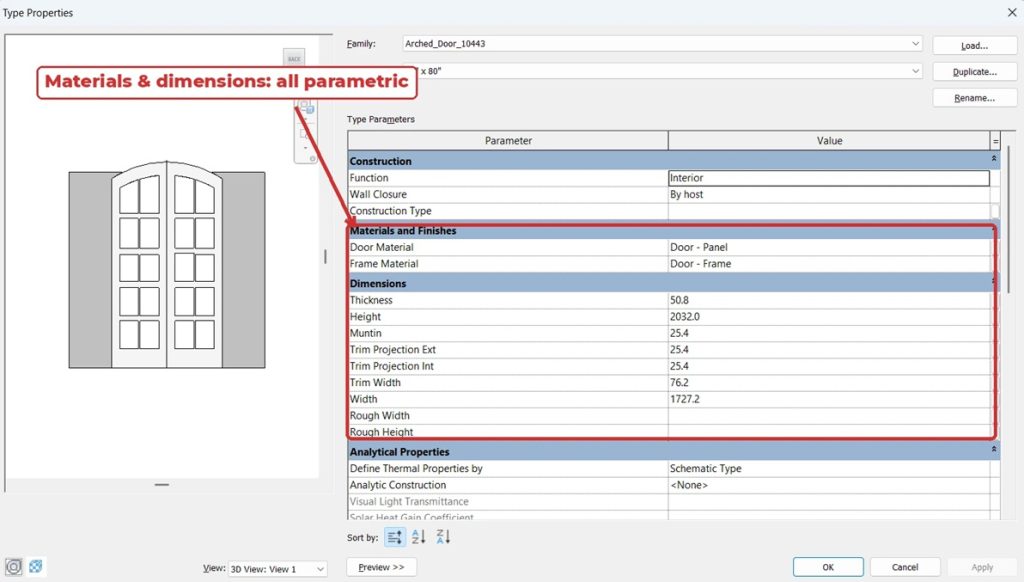
Task: Sort parameters in reverse Z to A order
Action: pyautogui.click(x=443, y=537)
